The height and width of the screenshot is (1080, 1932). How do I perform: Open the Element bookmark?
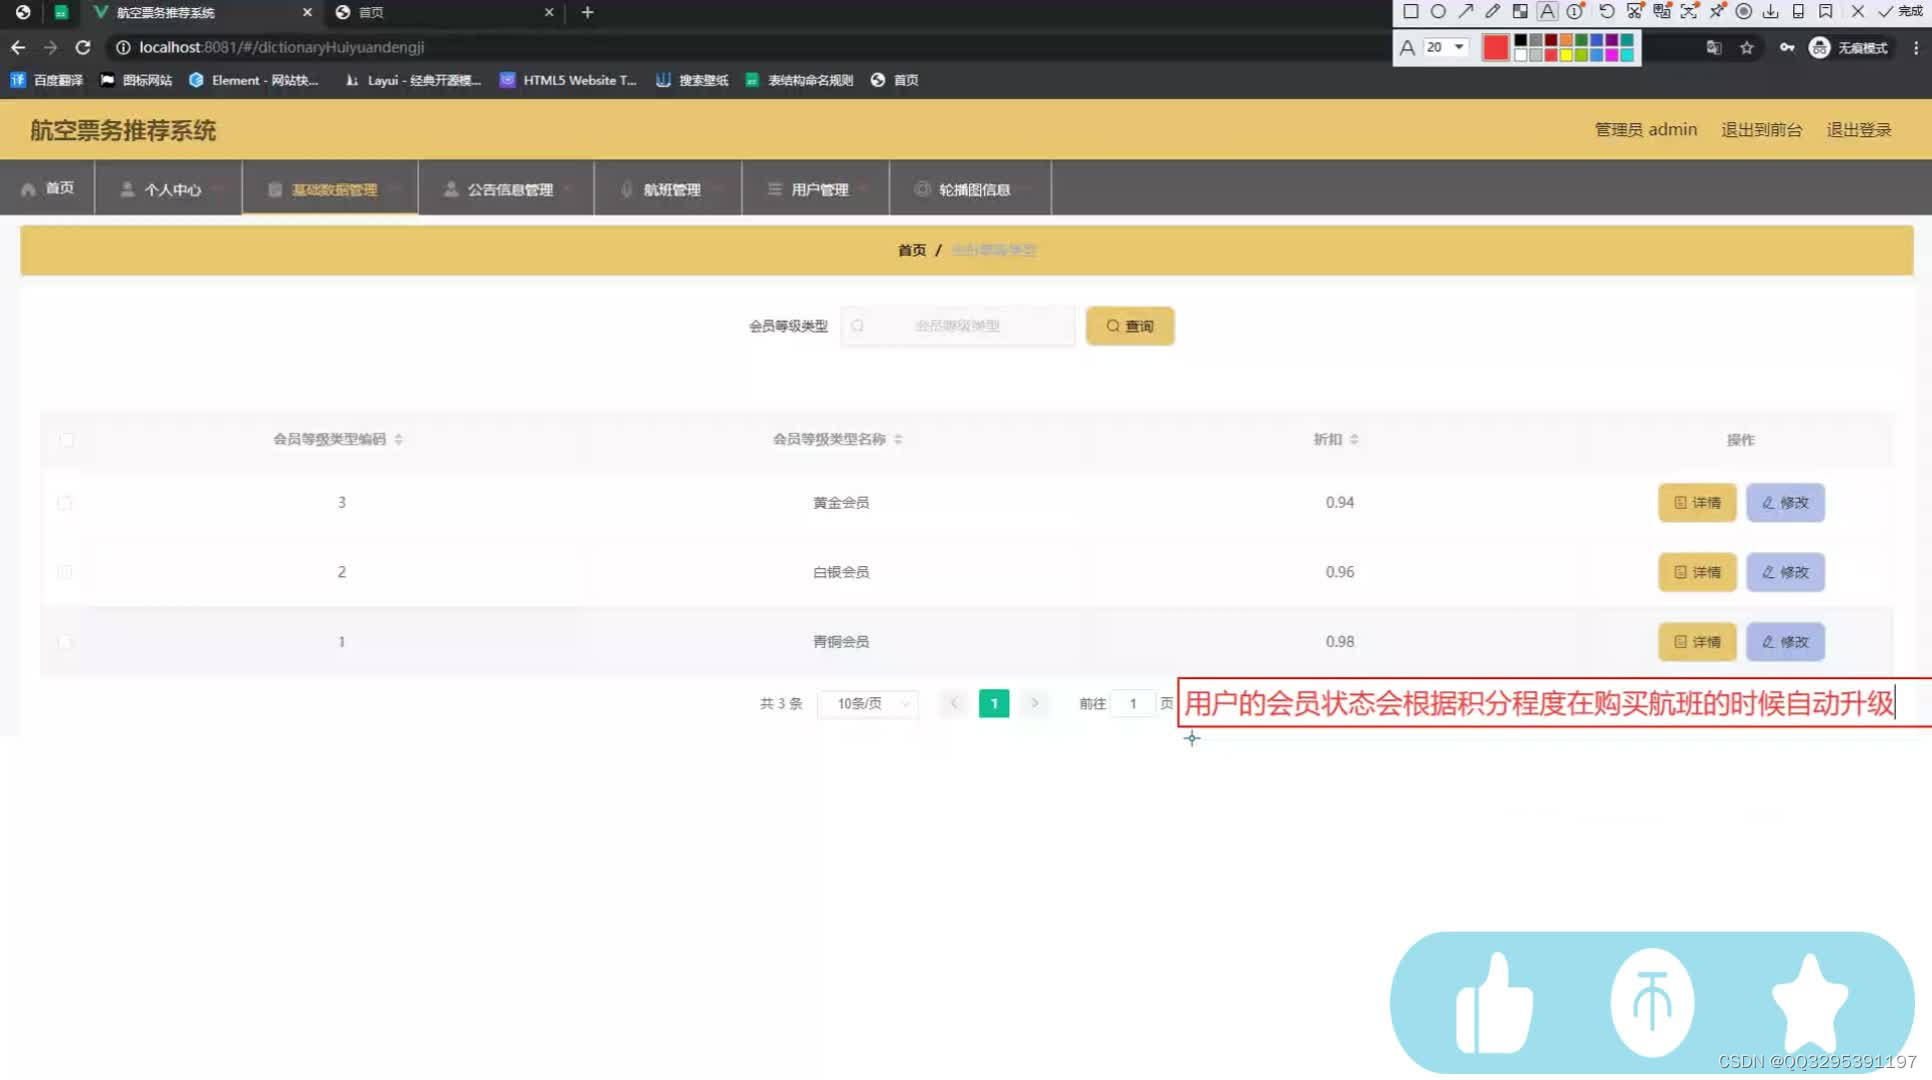pyautogui.click(x=254, y=80)
